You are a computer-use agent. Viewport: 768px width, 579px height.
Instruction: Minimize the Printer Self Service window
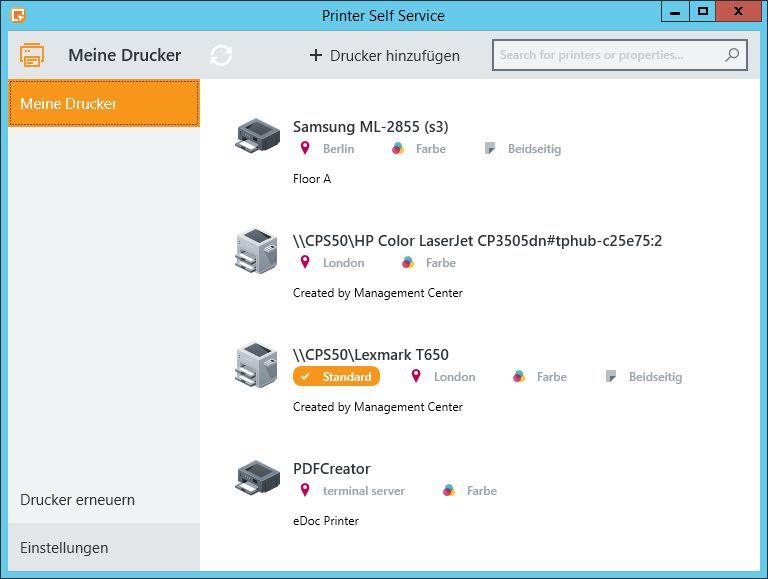675,11
